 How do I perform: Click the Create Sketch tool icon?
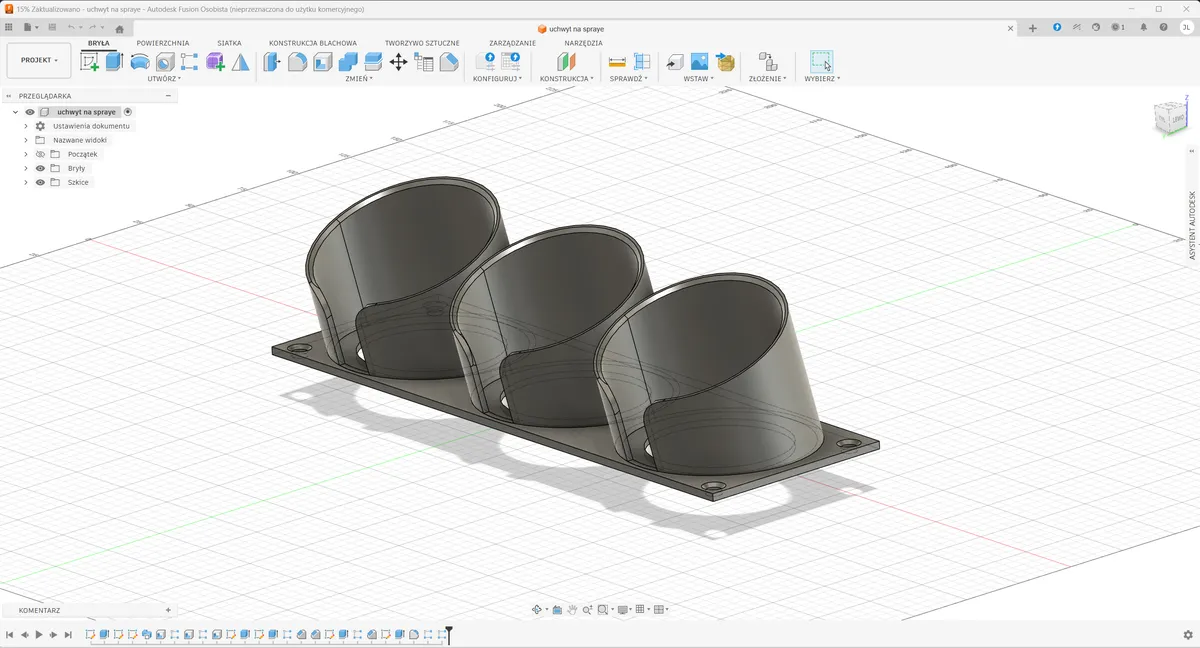coord(90,62)
